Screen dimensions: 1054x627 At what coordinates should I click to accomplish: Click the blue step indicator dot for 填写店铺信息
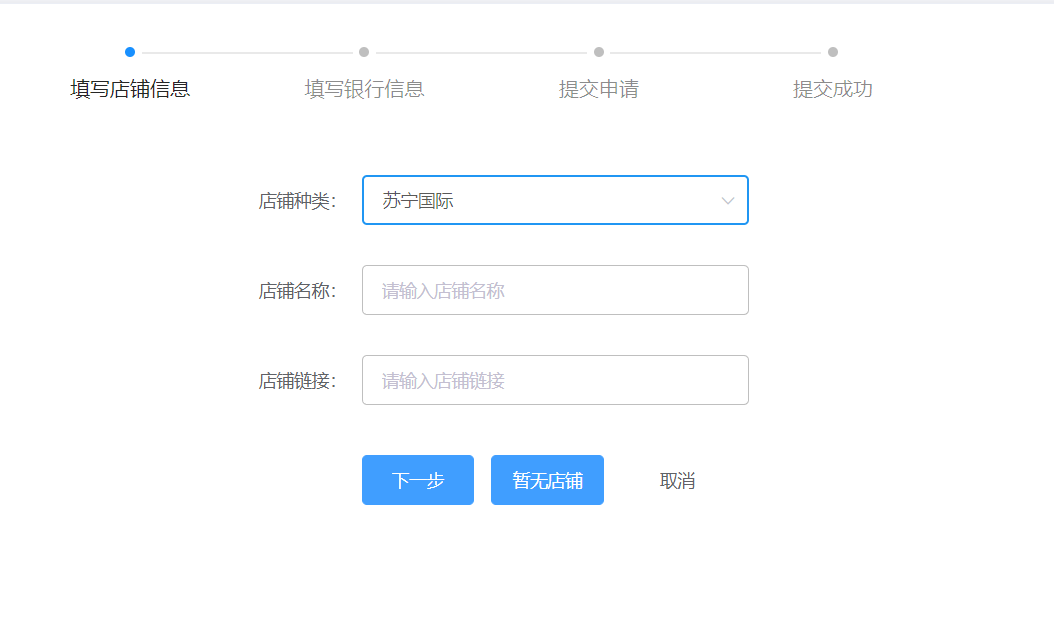[x=131, y=52]
